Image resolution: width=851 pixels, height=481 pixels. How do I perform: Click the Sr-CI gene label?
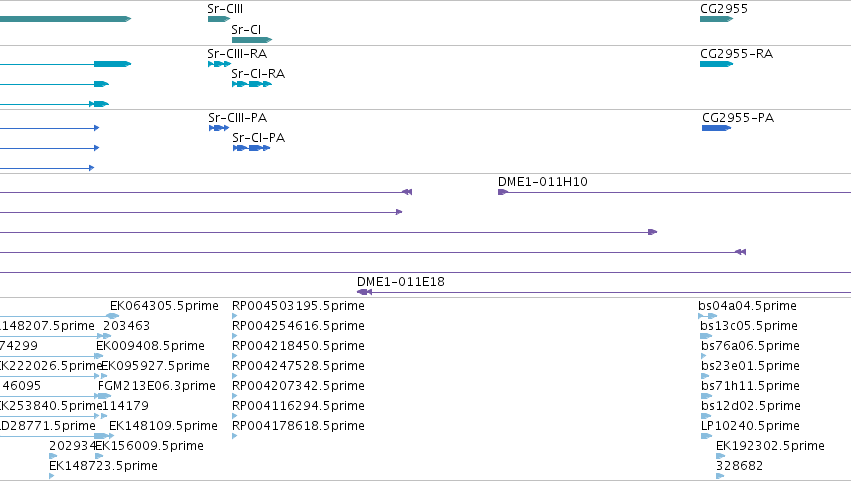[x=246, y=29]
